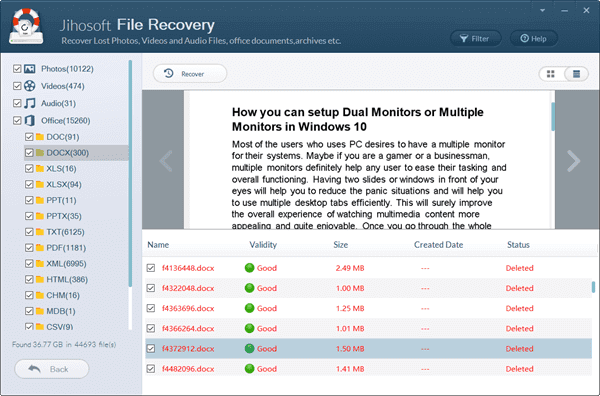
Task: Select the CHM(16) folder
Action: tap(63, 295)
